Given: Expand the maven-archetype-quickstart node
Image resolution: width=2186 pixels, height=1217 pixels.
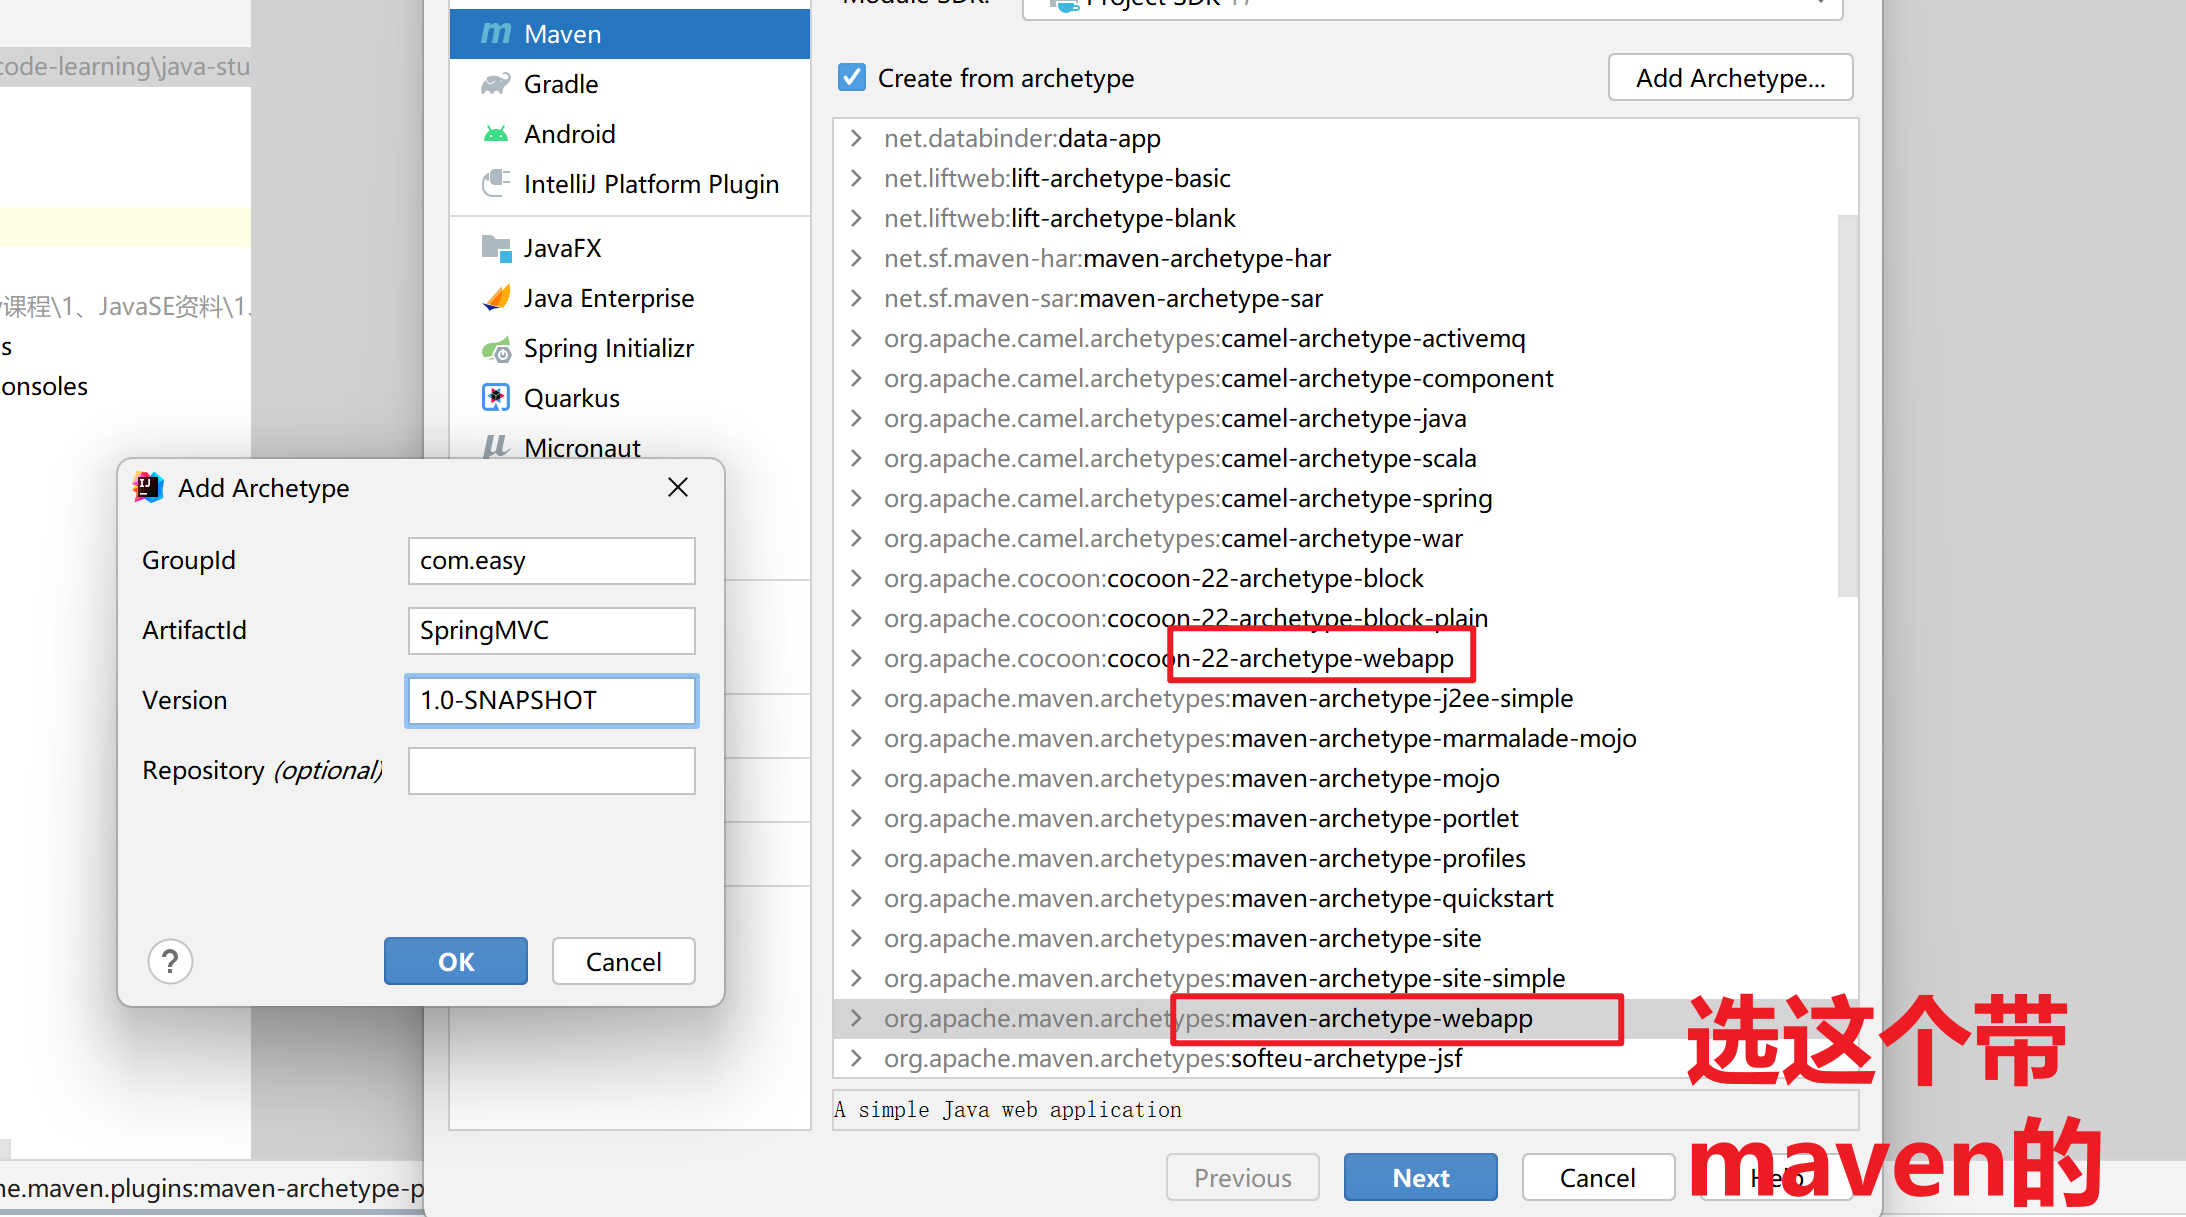Looking at the screenshot, I should click(x=856, y=898).
